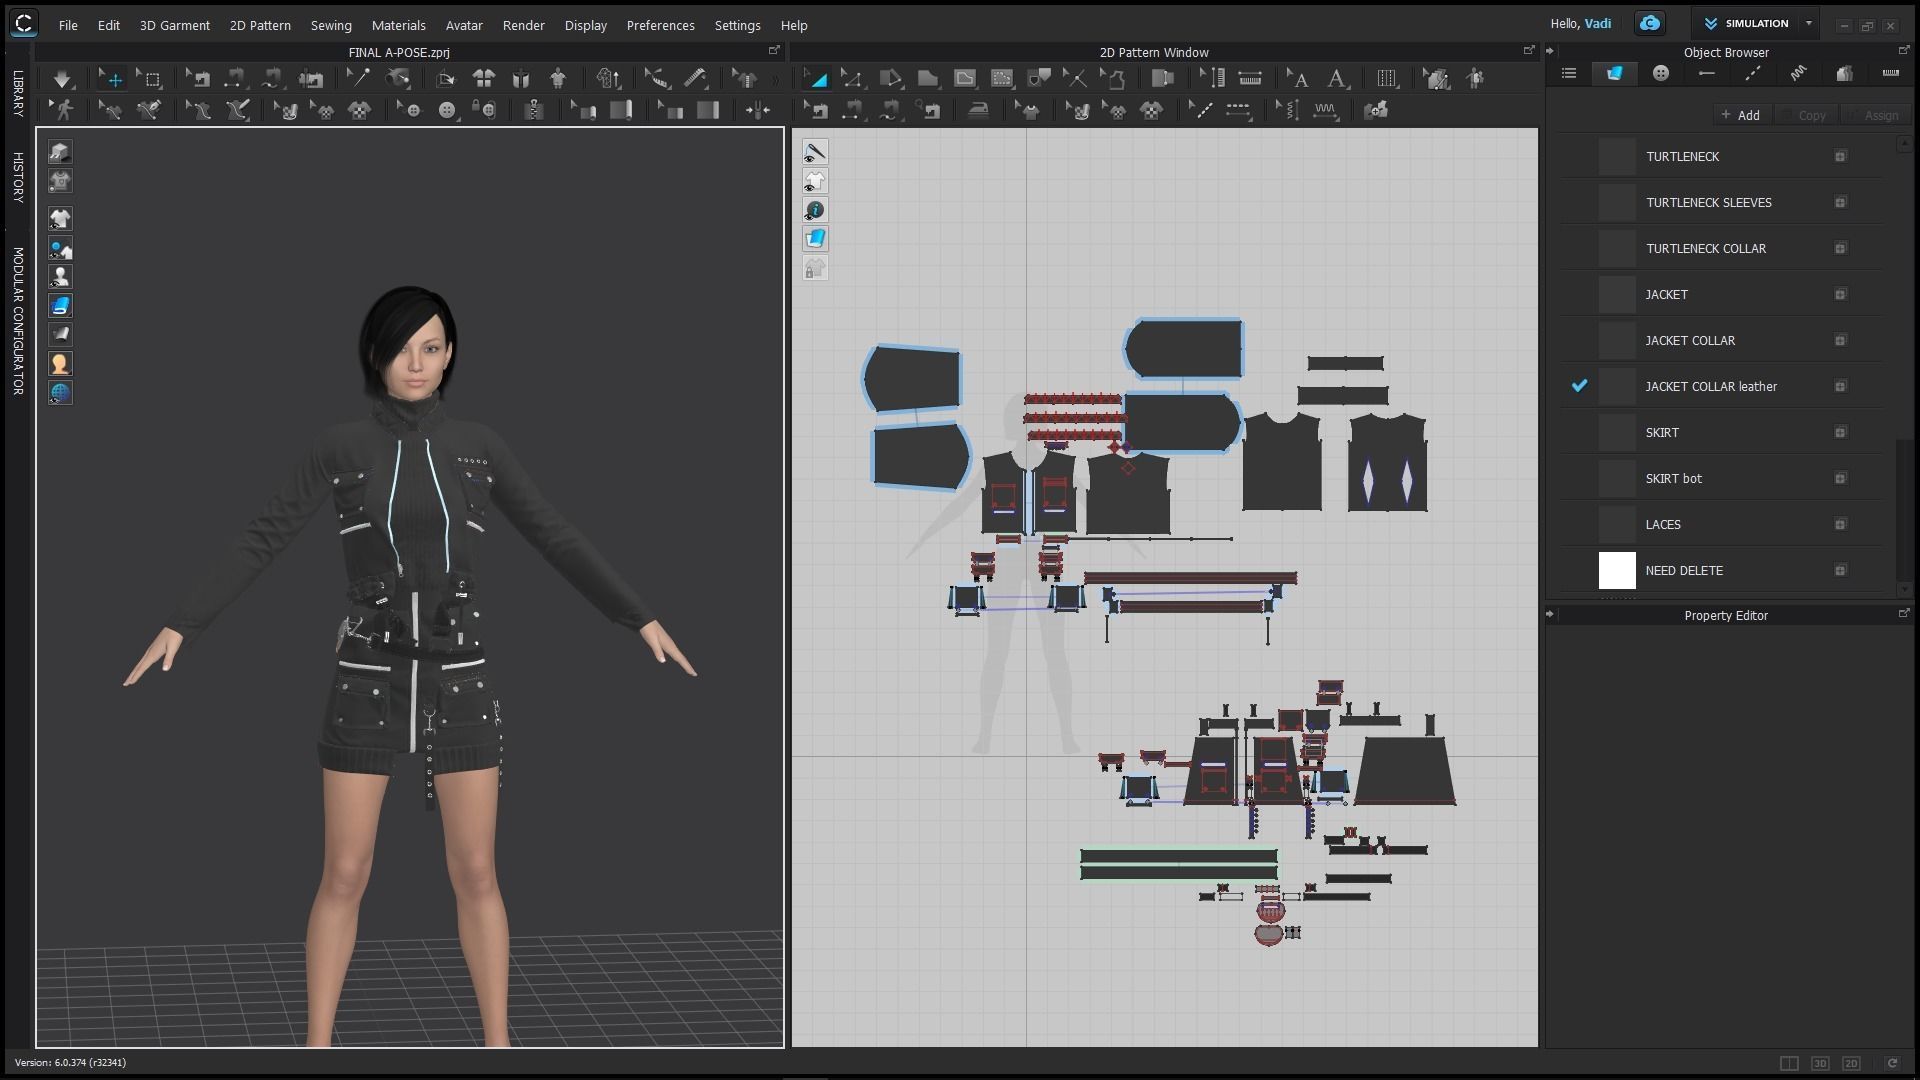Image resolution: width=1920 pixels, height=1080 pixels.
Task: Toggle 2D texture surface blue icon
Action: 815,239
